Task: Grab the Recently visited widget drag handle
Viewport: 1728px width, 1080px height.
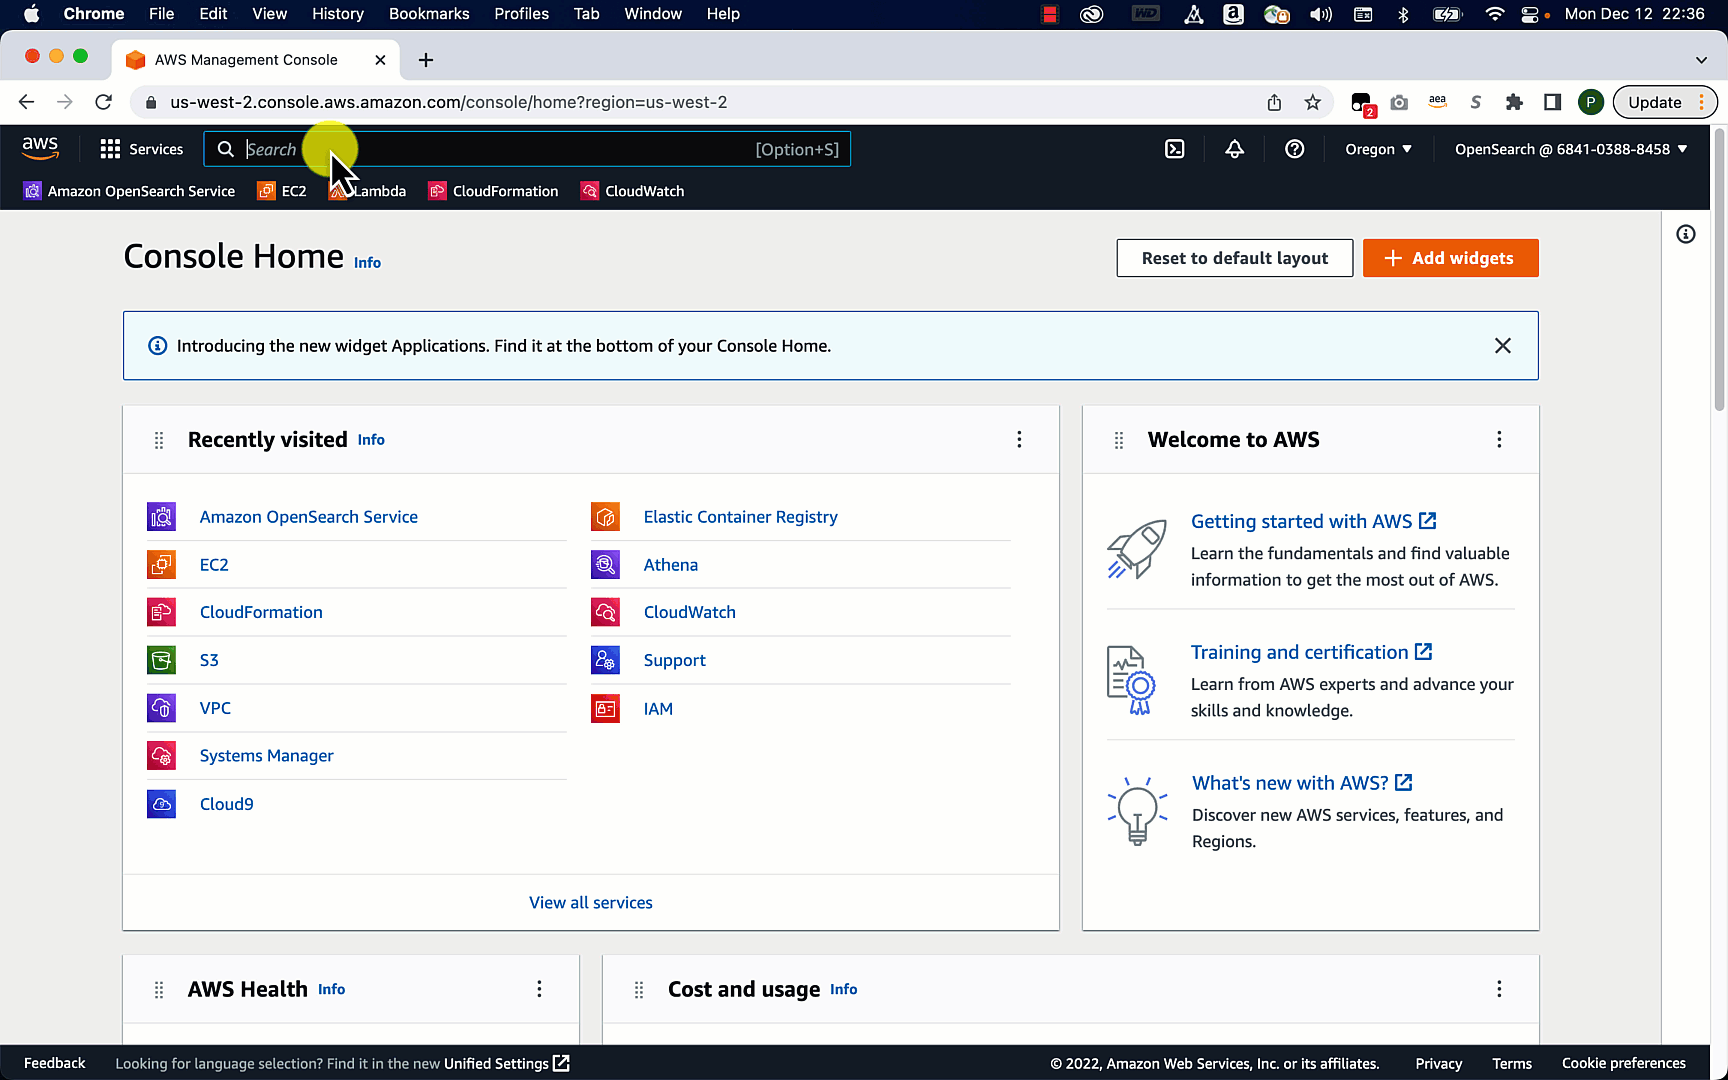Action: tap(159, 440)
